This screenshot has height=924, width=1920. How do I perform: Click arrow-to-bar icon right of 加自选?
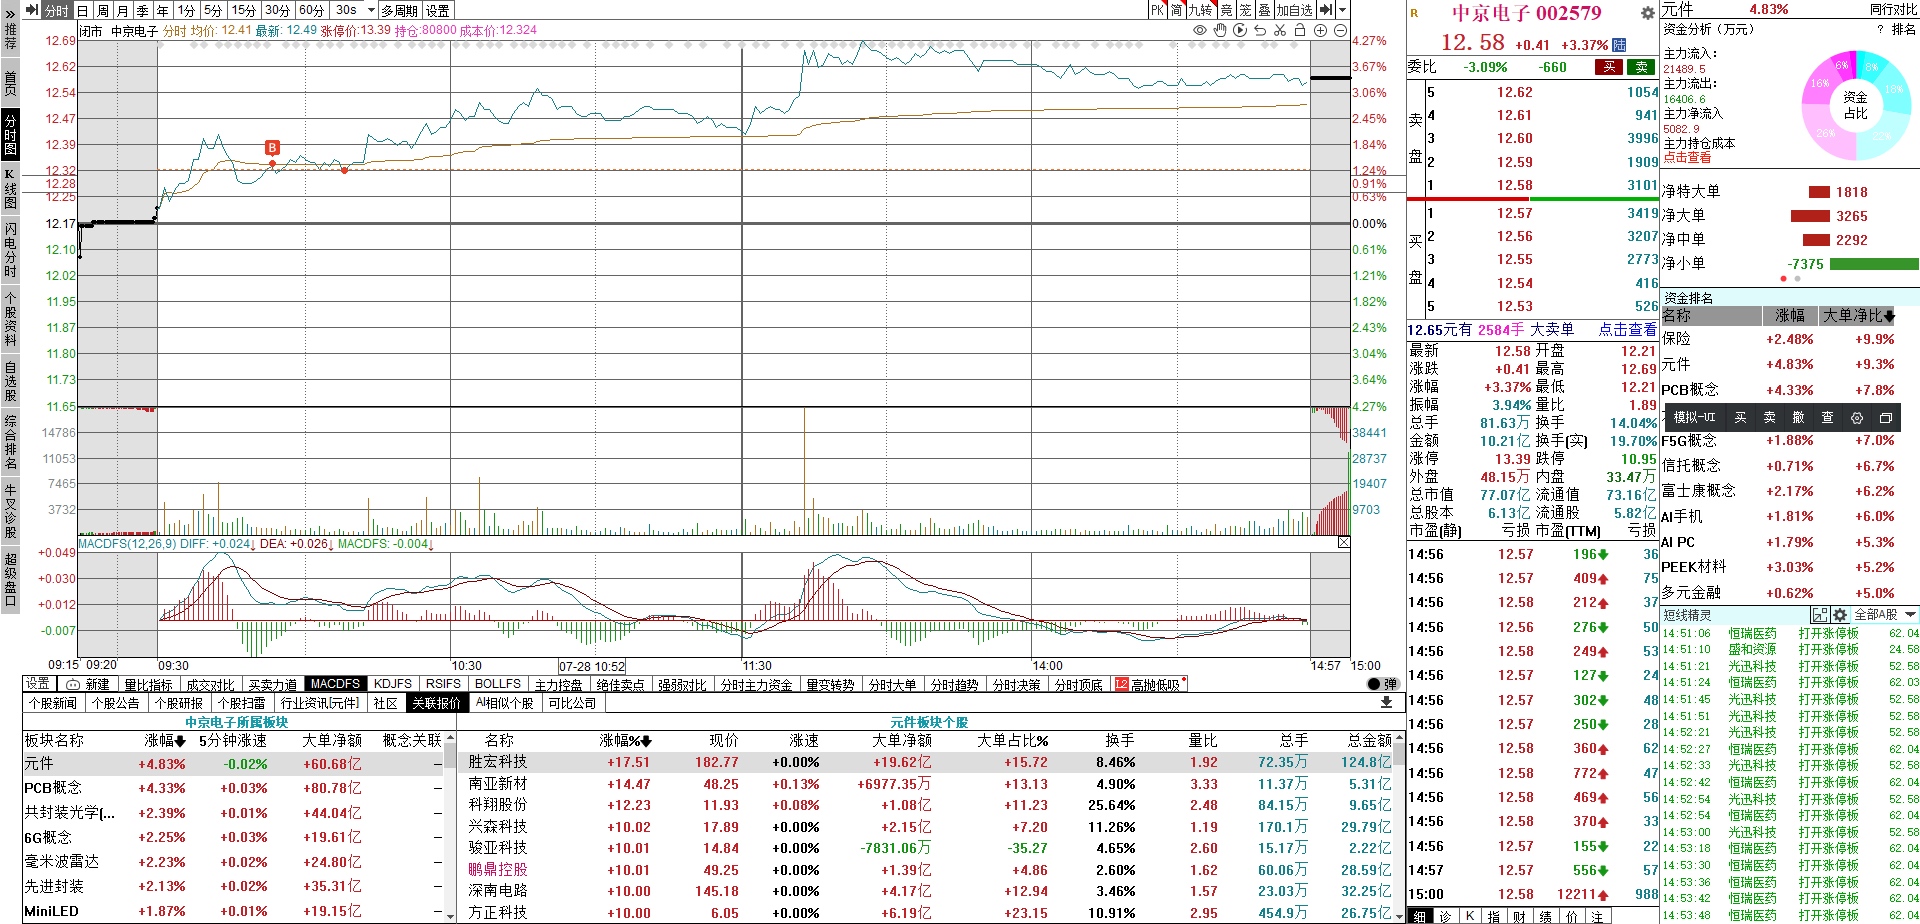pyautogui.click(x=1325, y=10)
